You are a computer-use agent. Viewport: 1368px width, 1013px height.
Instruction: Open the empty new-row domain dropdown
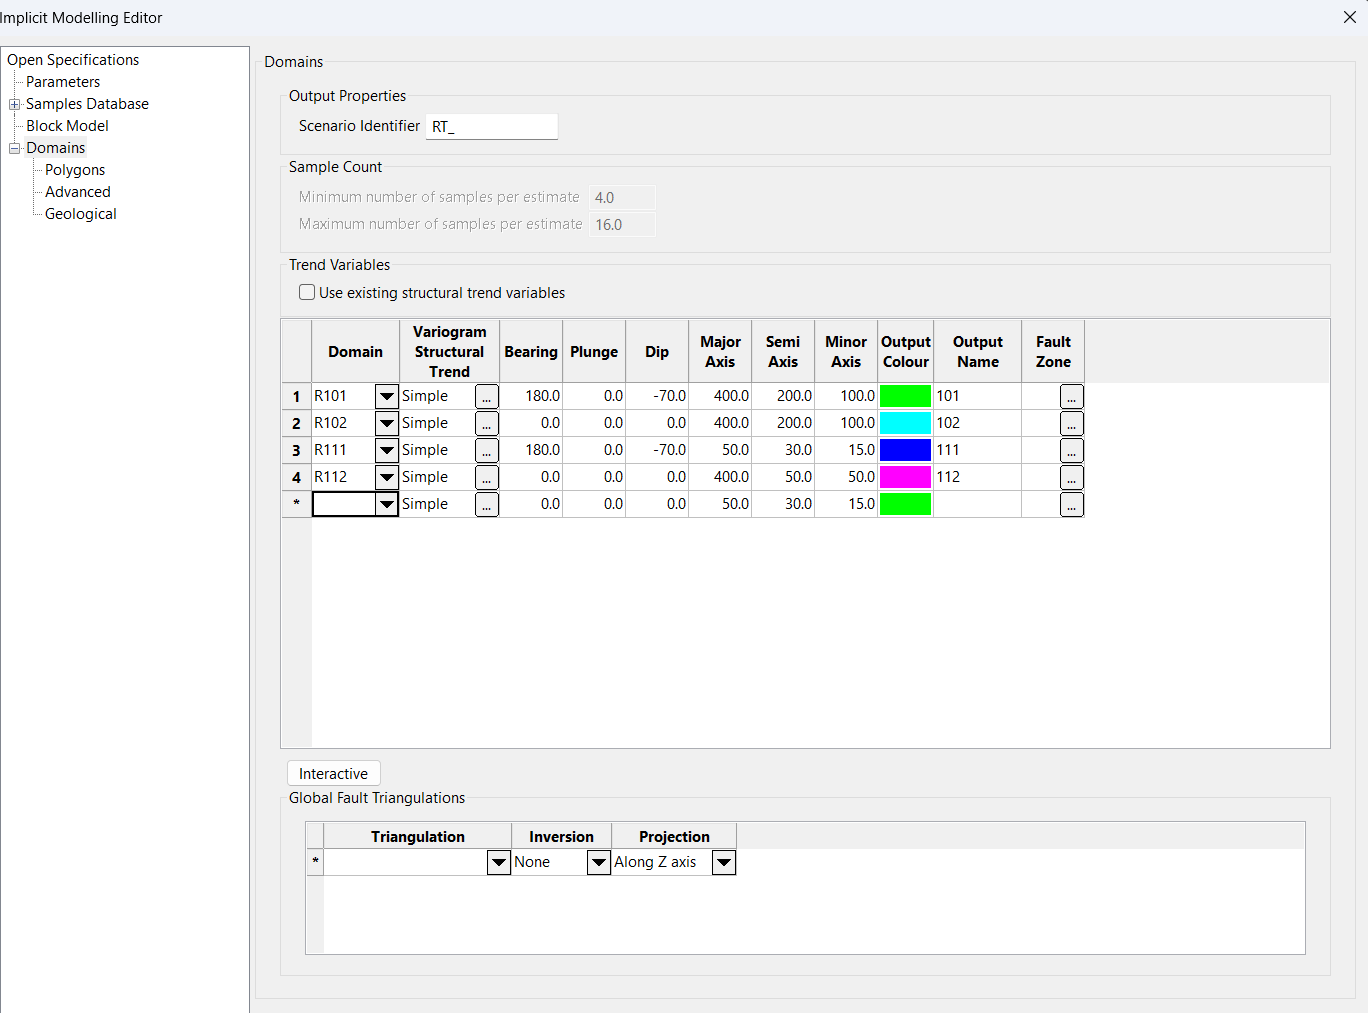tap(387, 505)
